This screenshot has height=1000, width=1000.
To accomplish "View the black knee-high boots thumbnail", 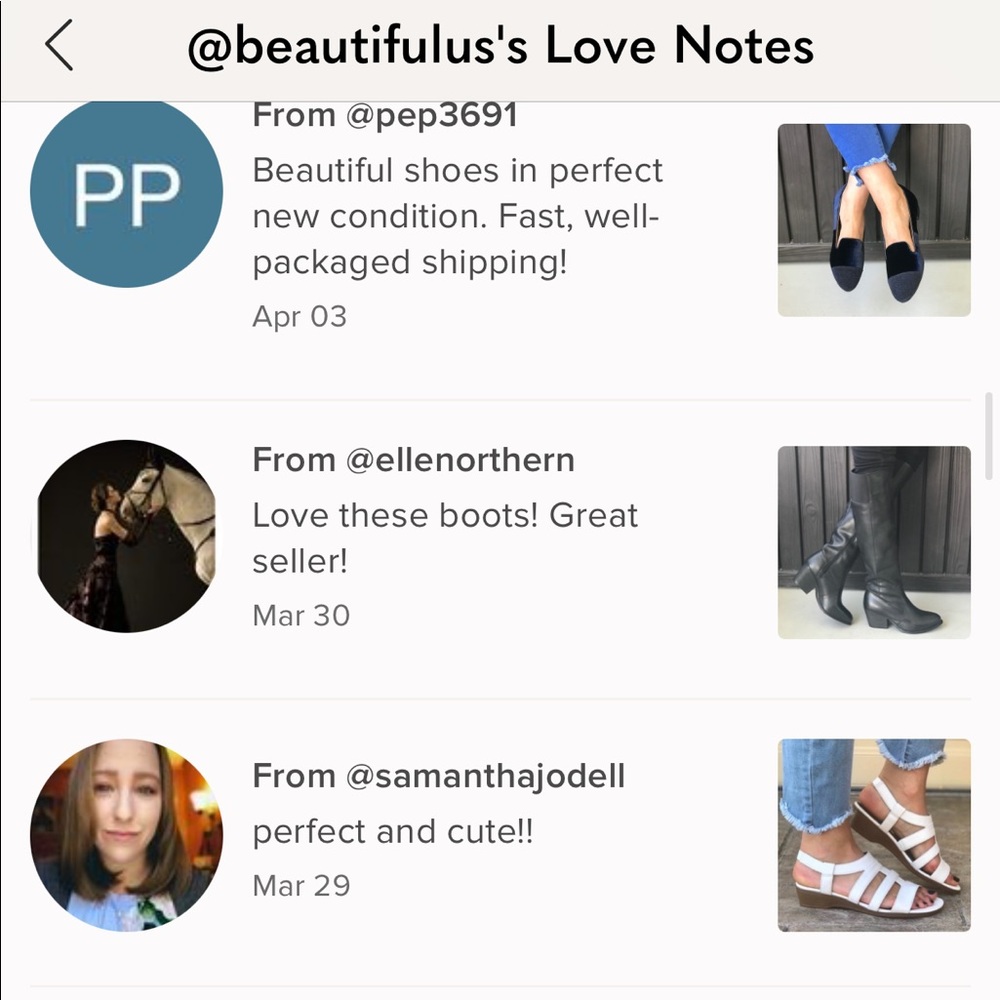I will (874, 542).
